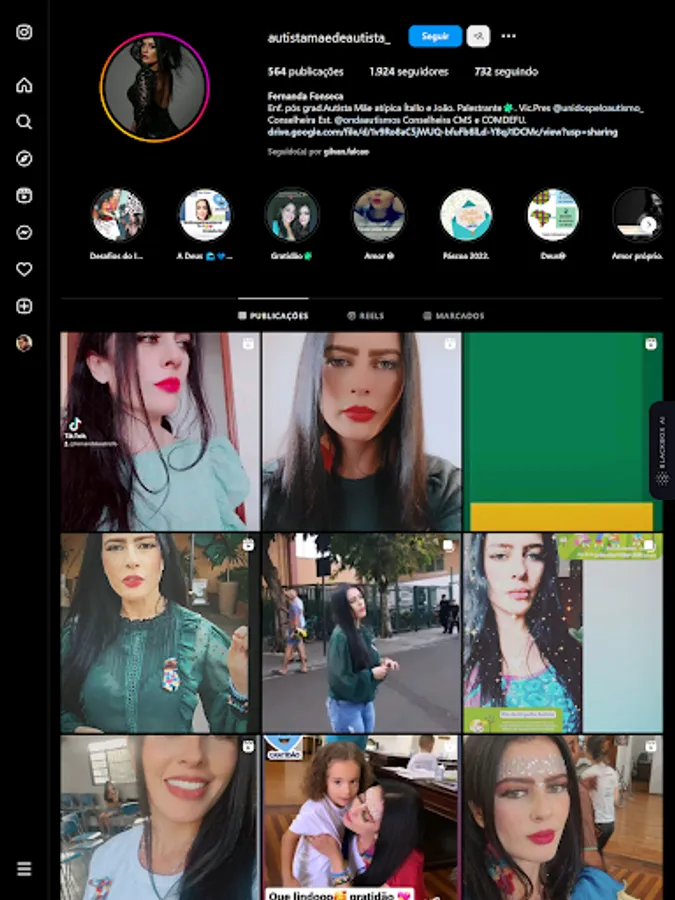
Task: Click the username autistamaedeautista_
Action: coord(329,38)
